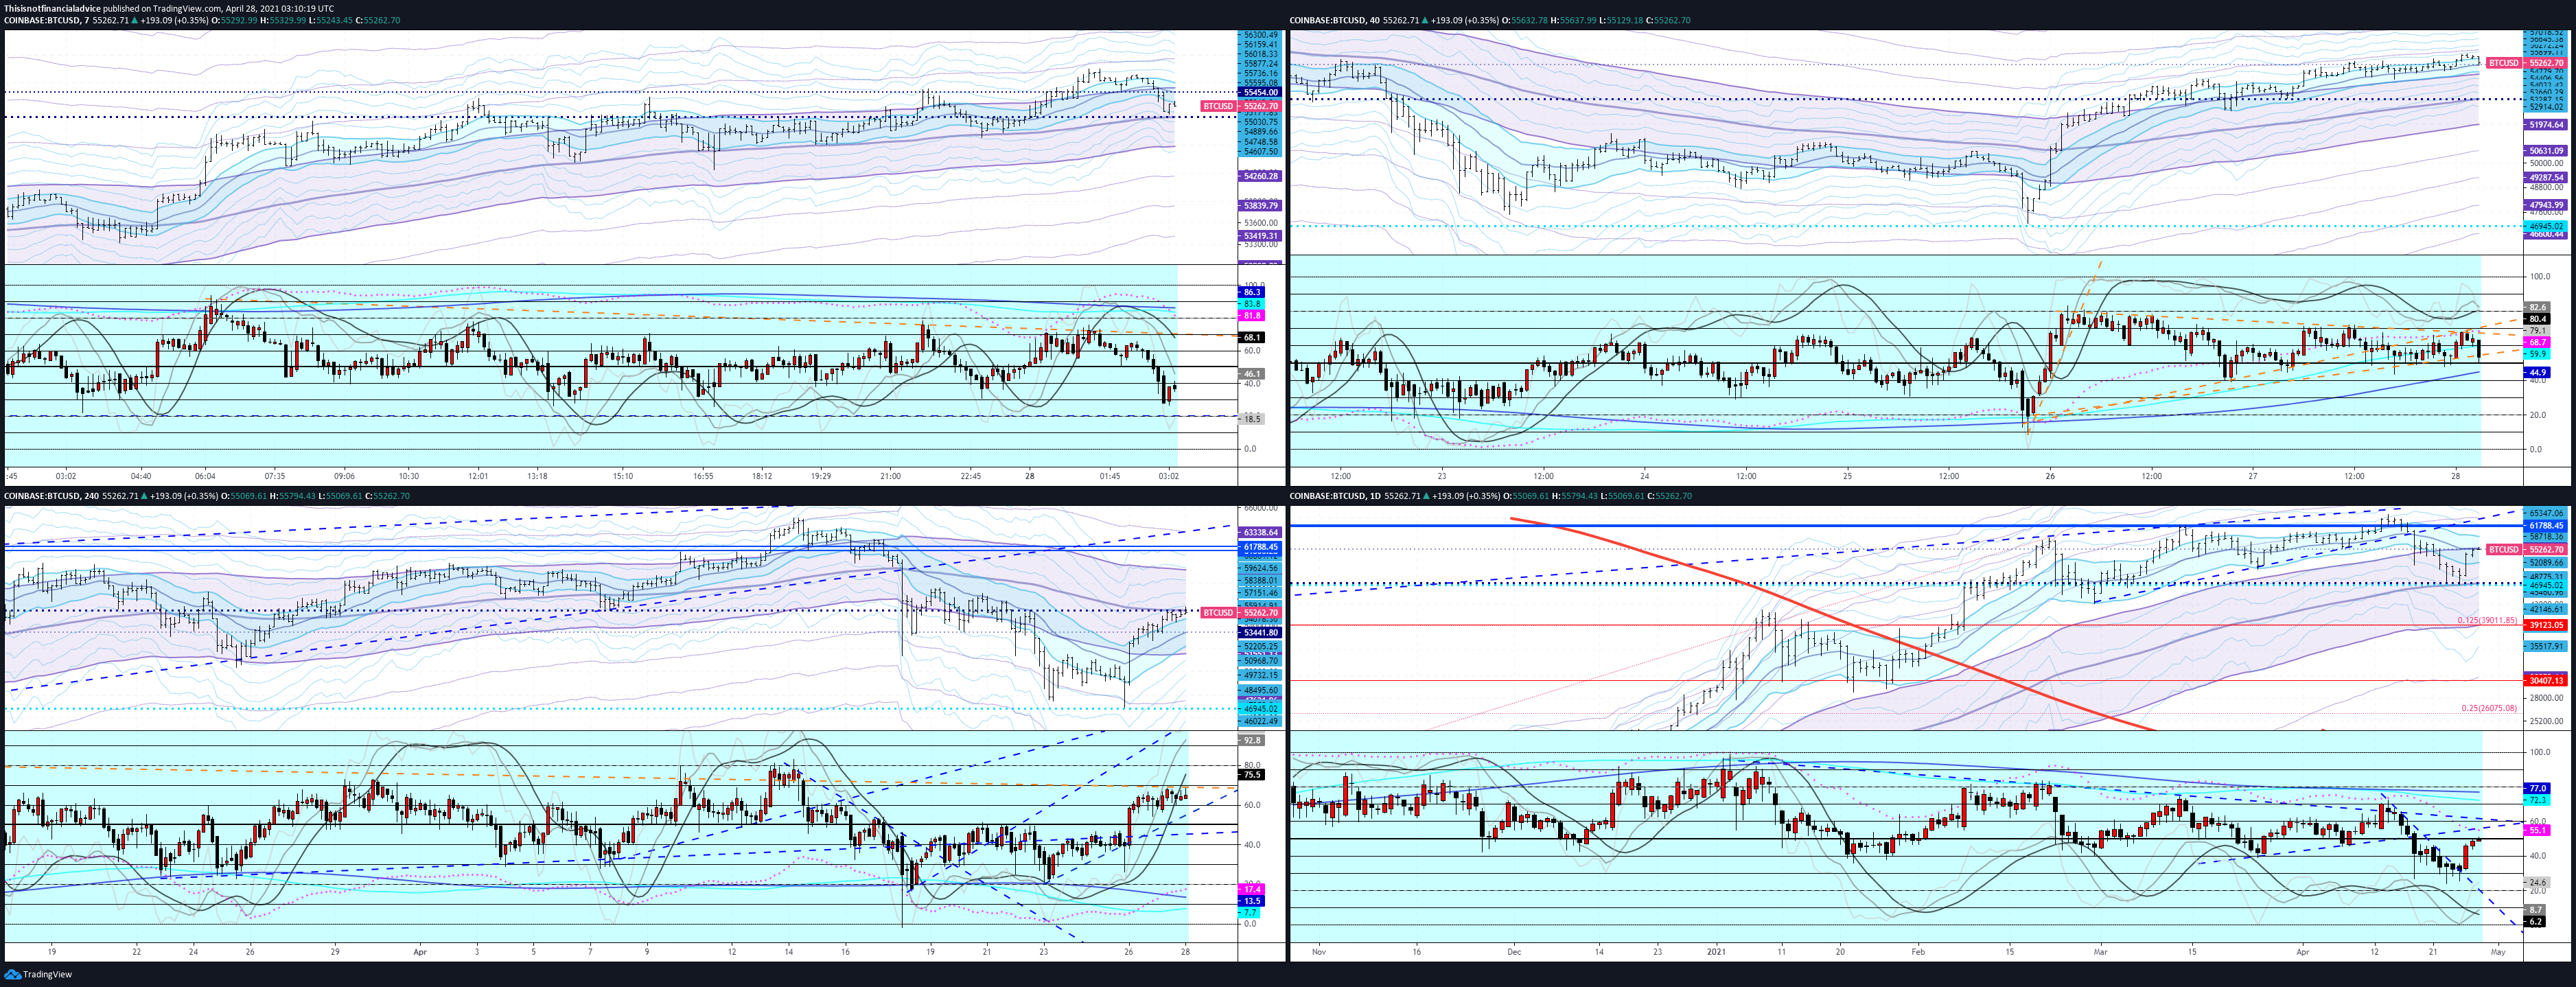Click the 01:45 time axis label
The image size is (2576, 987).
1110,476
